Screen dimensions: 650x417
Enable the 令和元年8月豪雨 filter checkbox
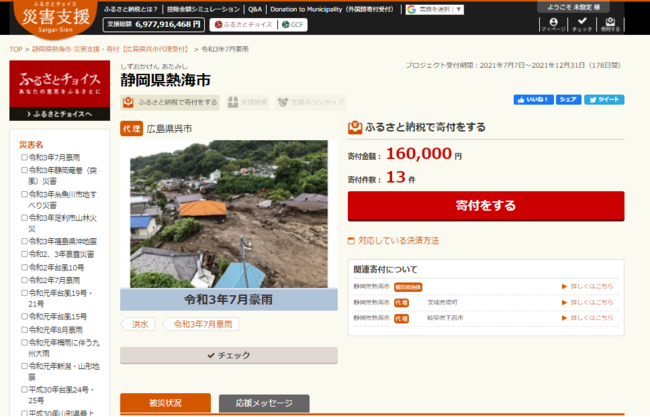25,329
